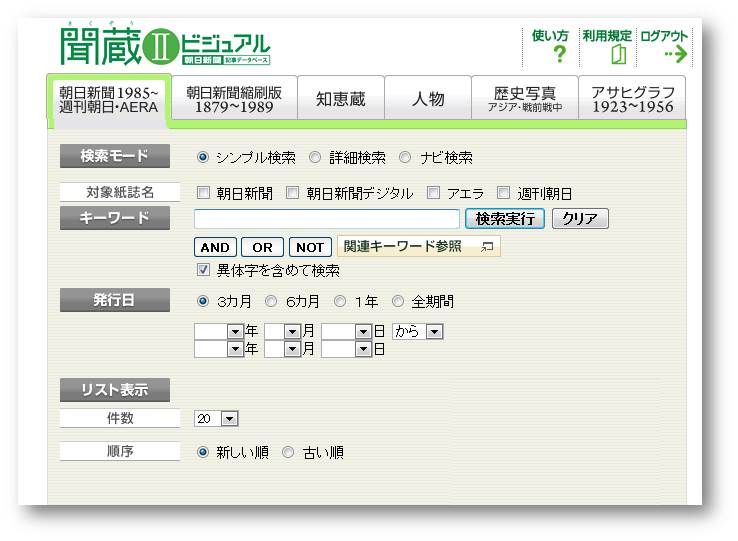The width and height of the screenshot is (738, 541).
Task: Click the クリア button
Action: [580, 218]
